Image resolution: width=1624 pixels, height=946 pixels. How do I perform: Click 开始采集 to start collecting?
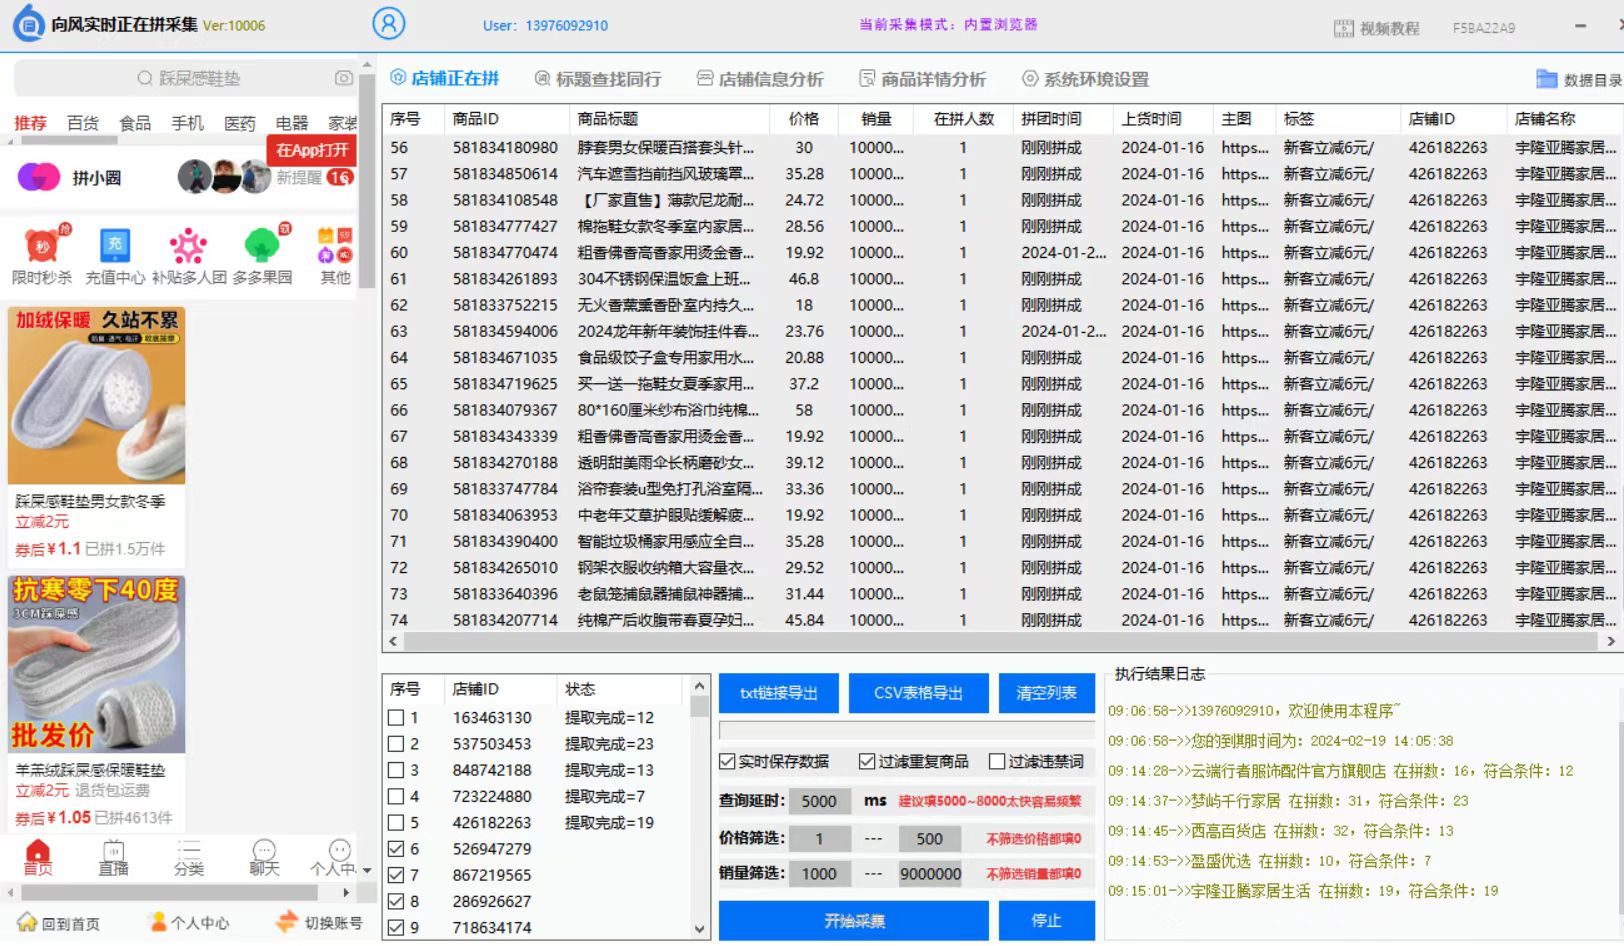coord(854,921)
